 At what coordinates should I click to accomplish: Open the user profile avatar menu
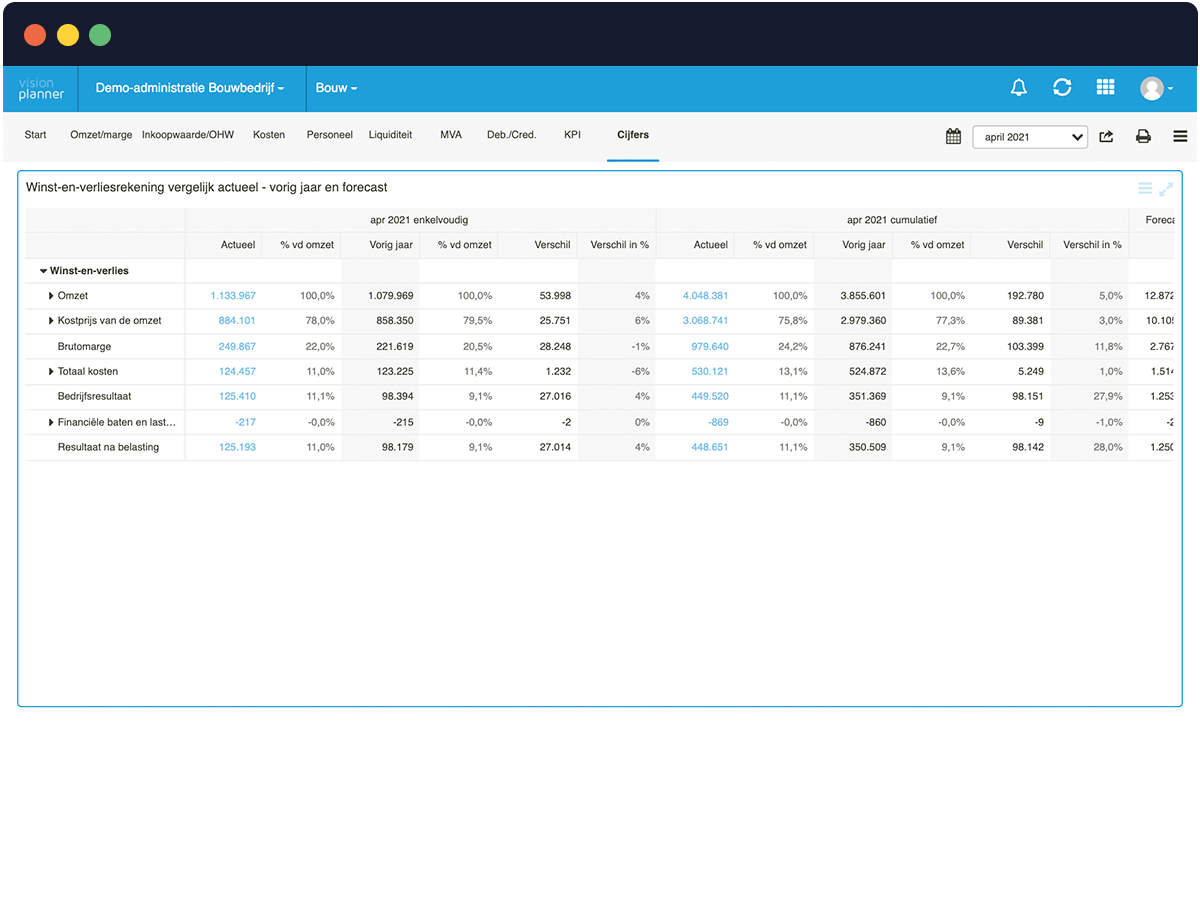pos(1156,88)
